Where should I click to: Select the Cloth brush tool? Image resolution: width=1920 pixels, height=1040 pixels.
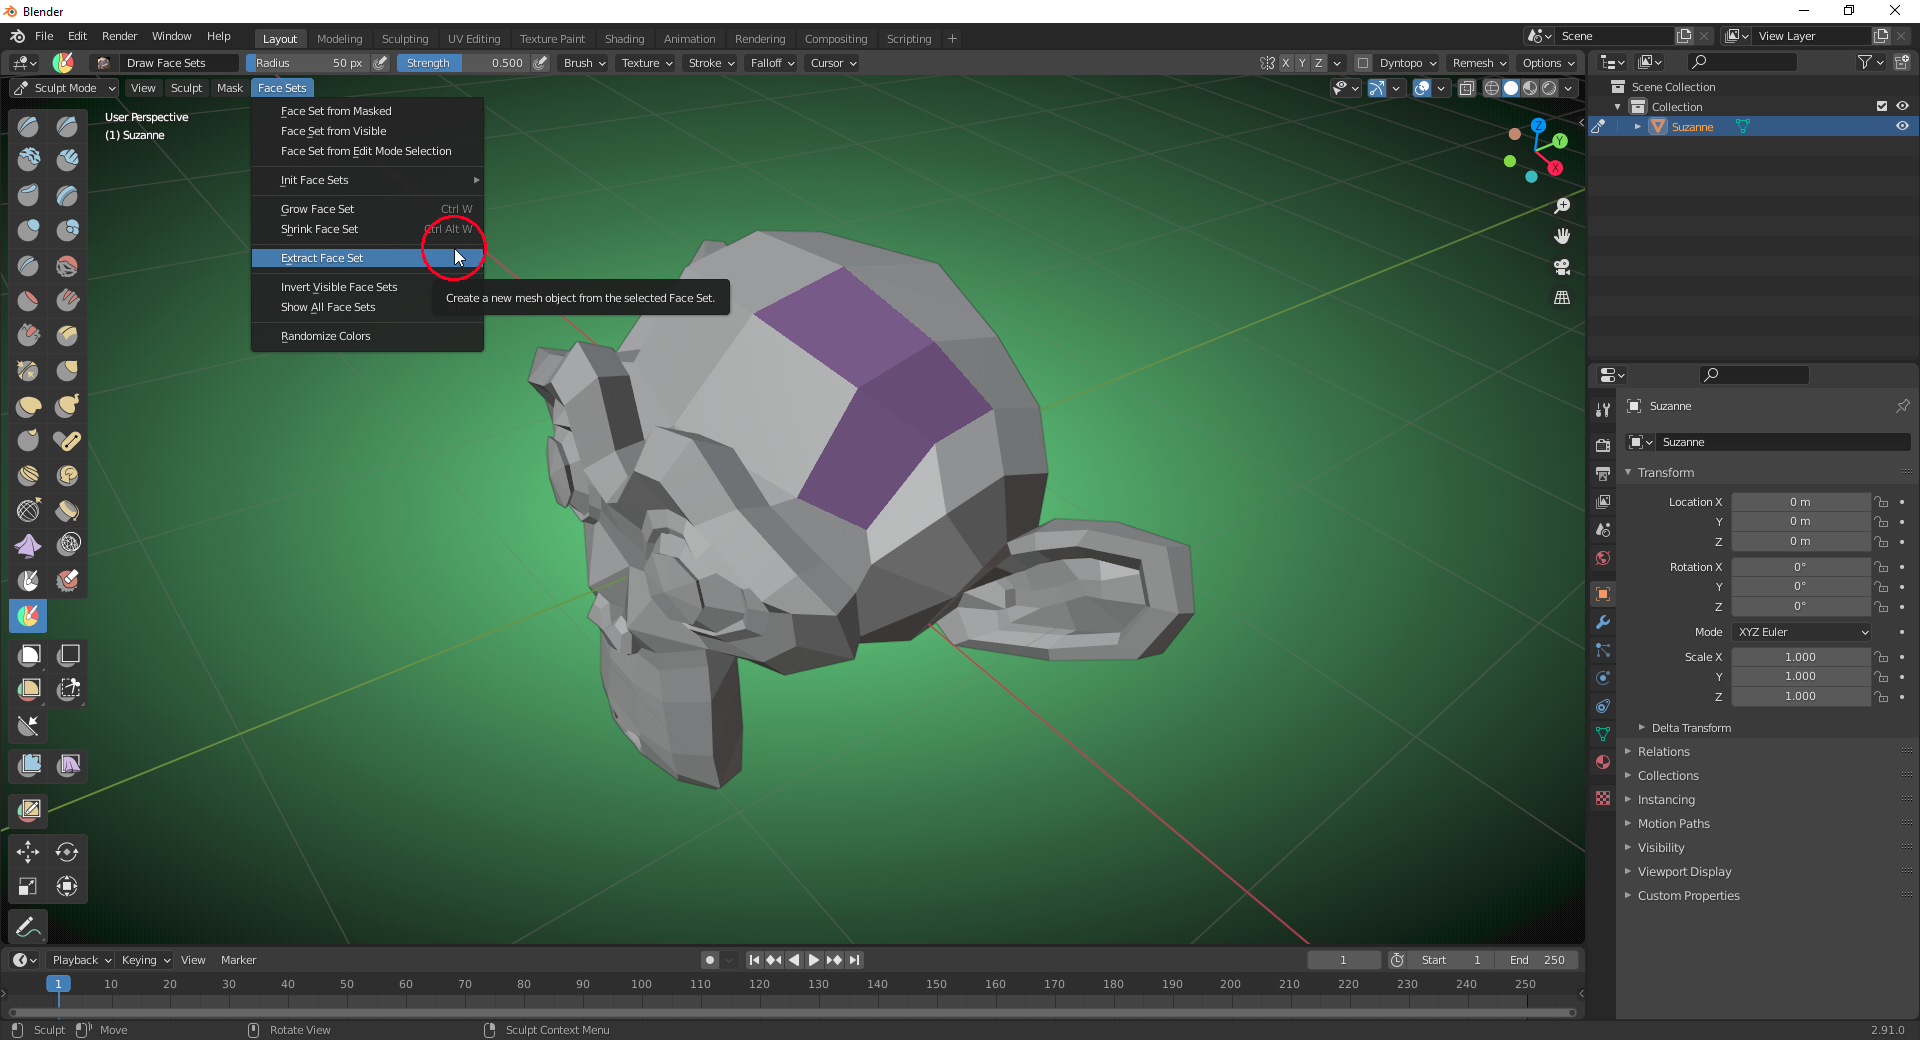coord(28,545)
